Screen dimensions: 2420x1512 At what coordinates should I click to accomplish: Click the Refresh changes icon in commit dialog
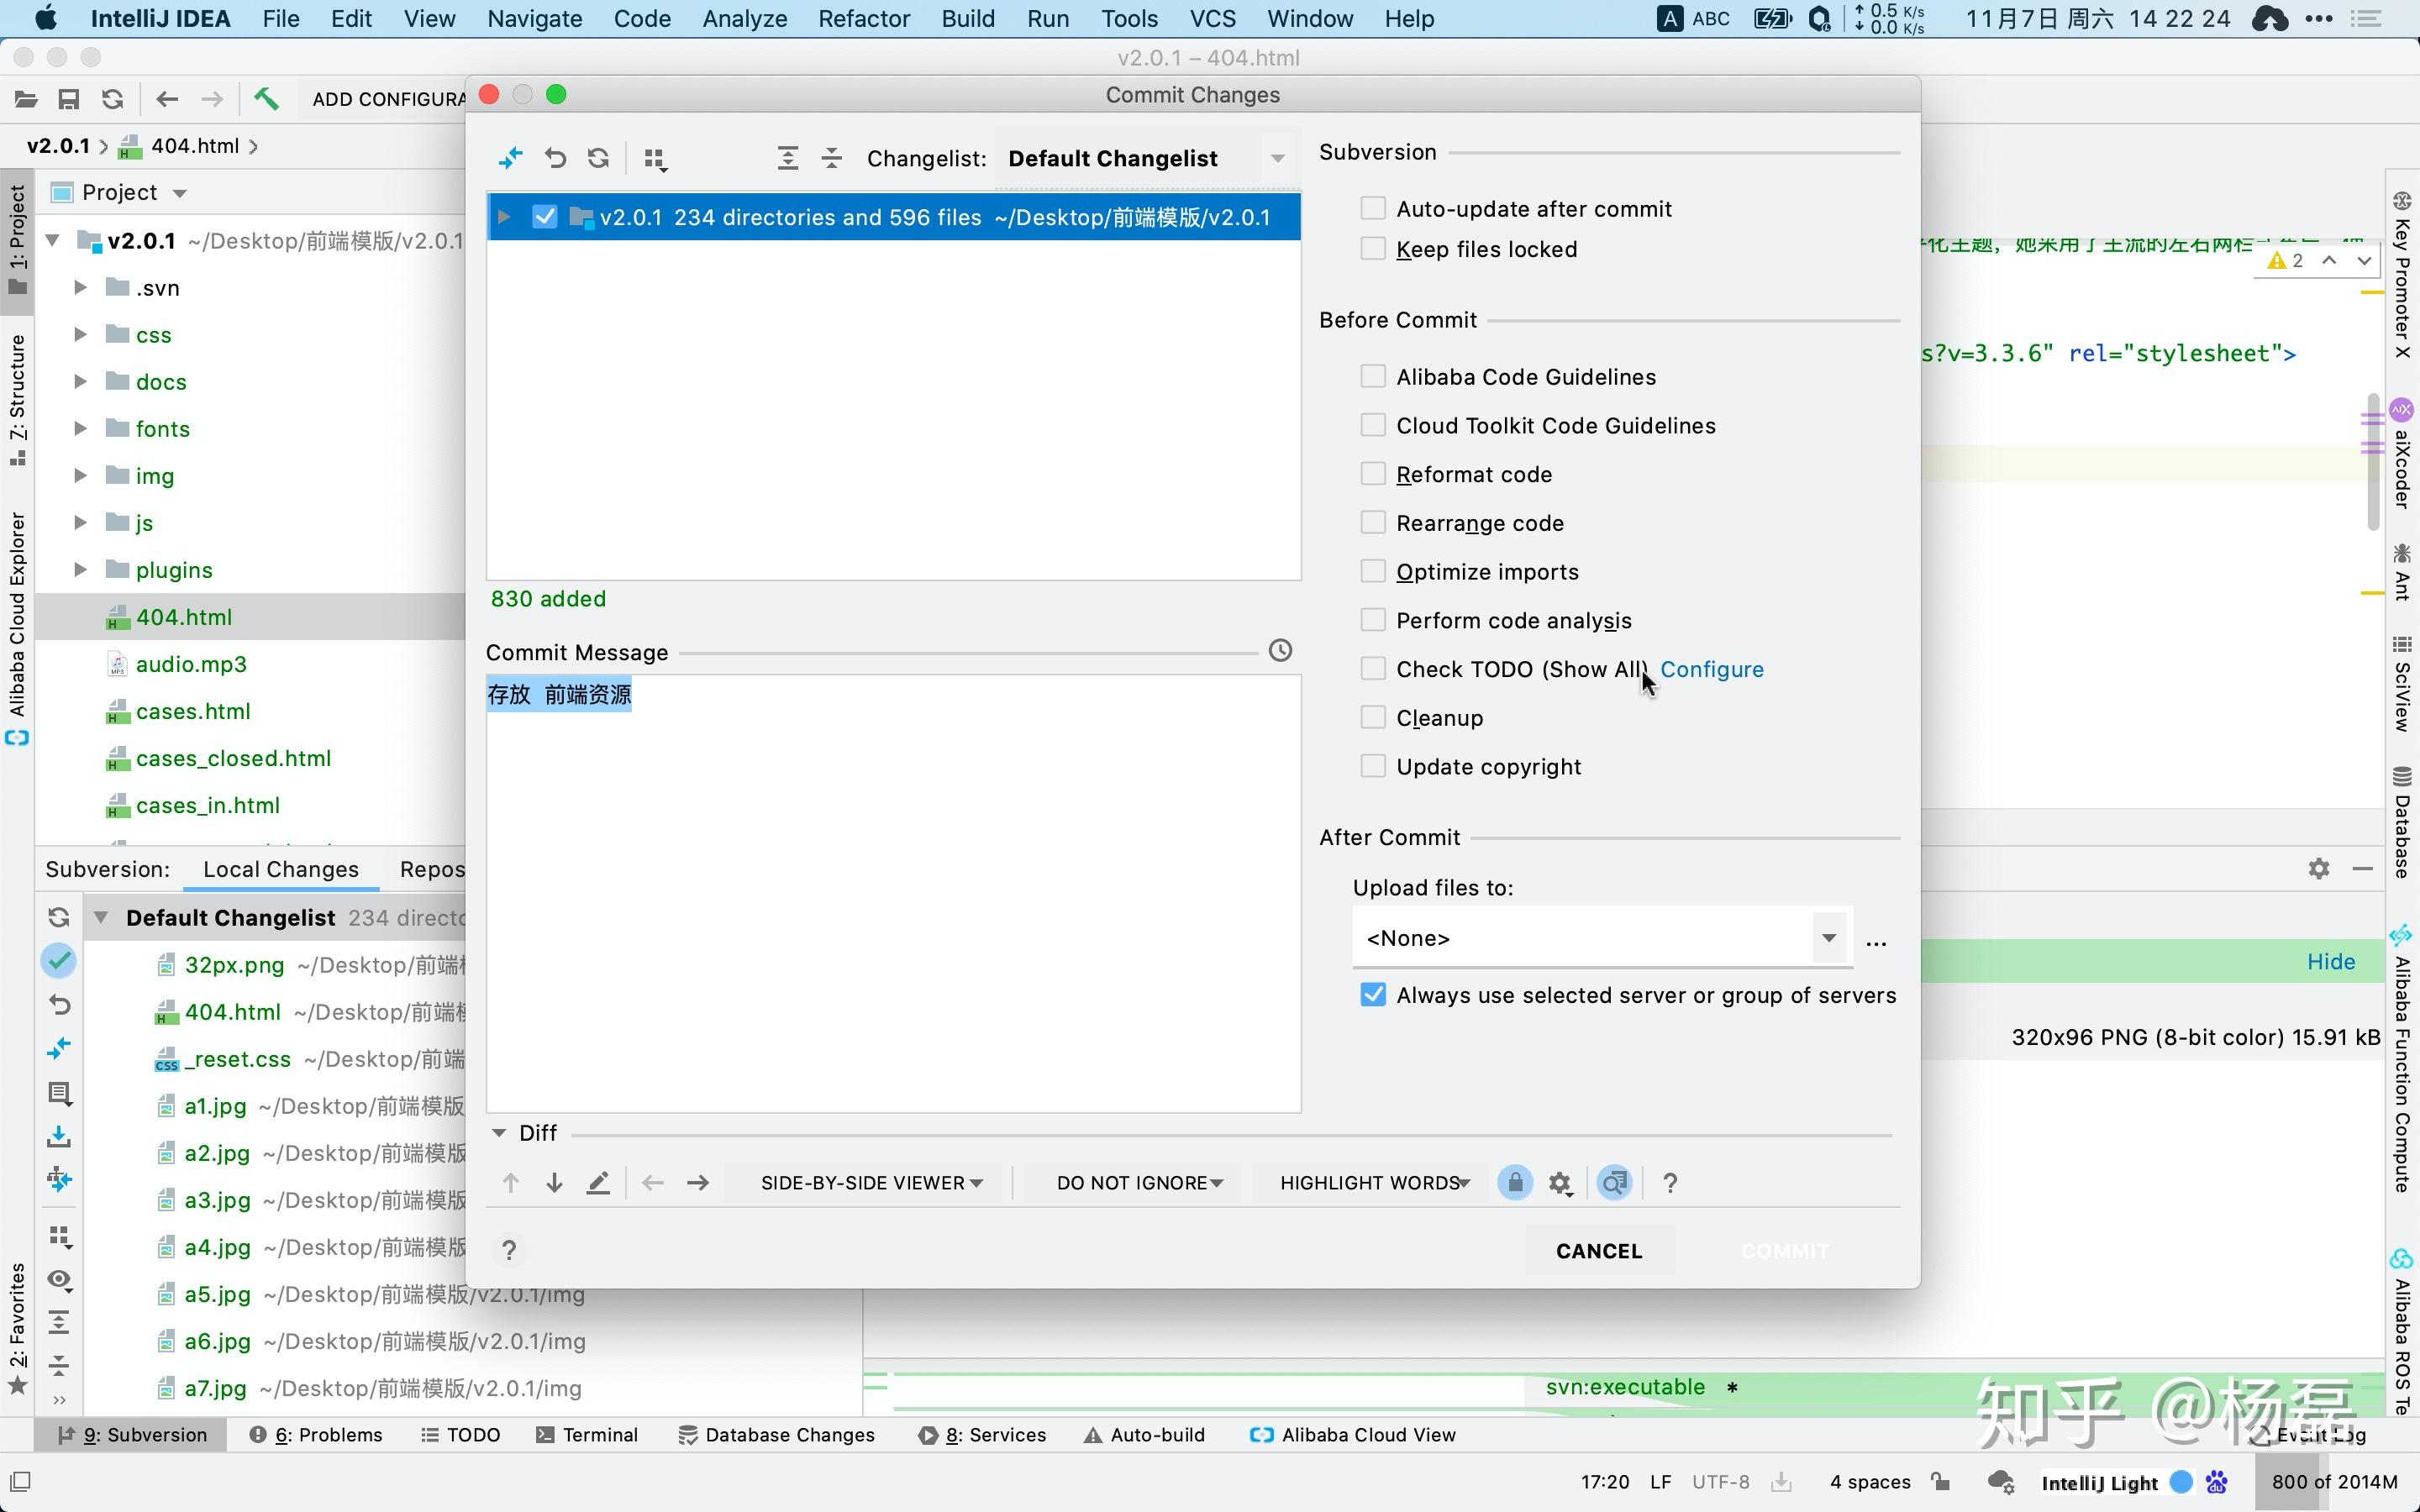598,158
